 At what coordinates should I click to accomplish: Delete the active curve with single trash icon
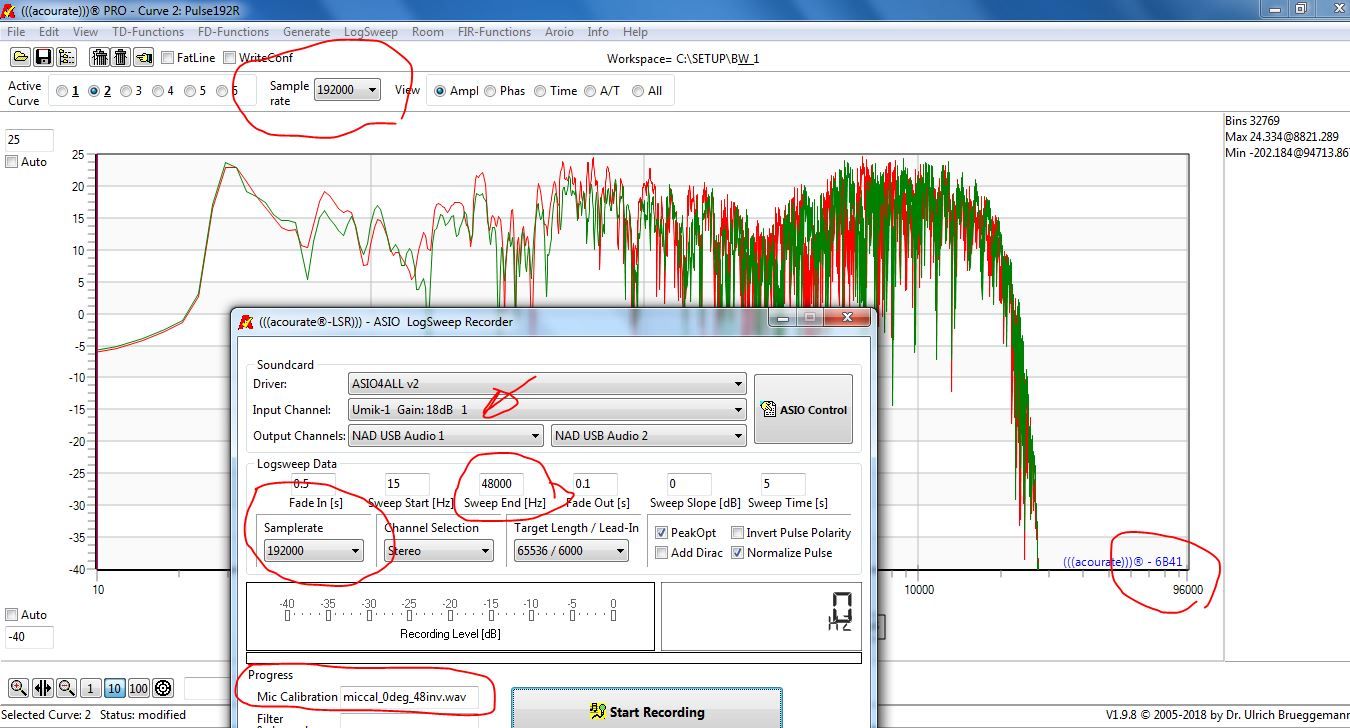120,57
